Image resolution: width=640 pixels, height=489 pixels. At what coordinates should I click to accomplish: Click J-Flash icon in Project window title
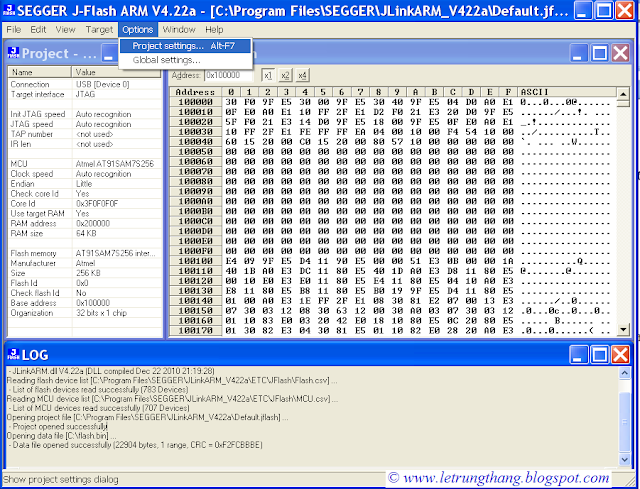pos(13,53)
